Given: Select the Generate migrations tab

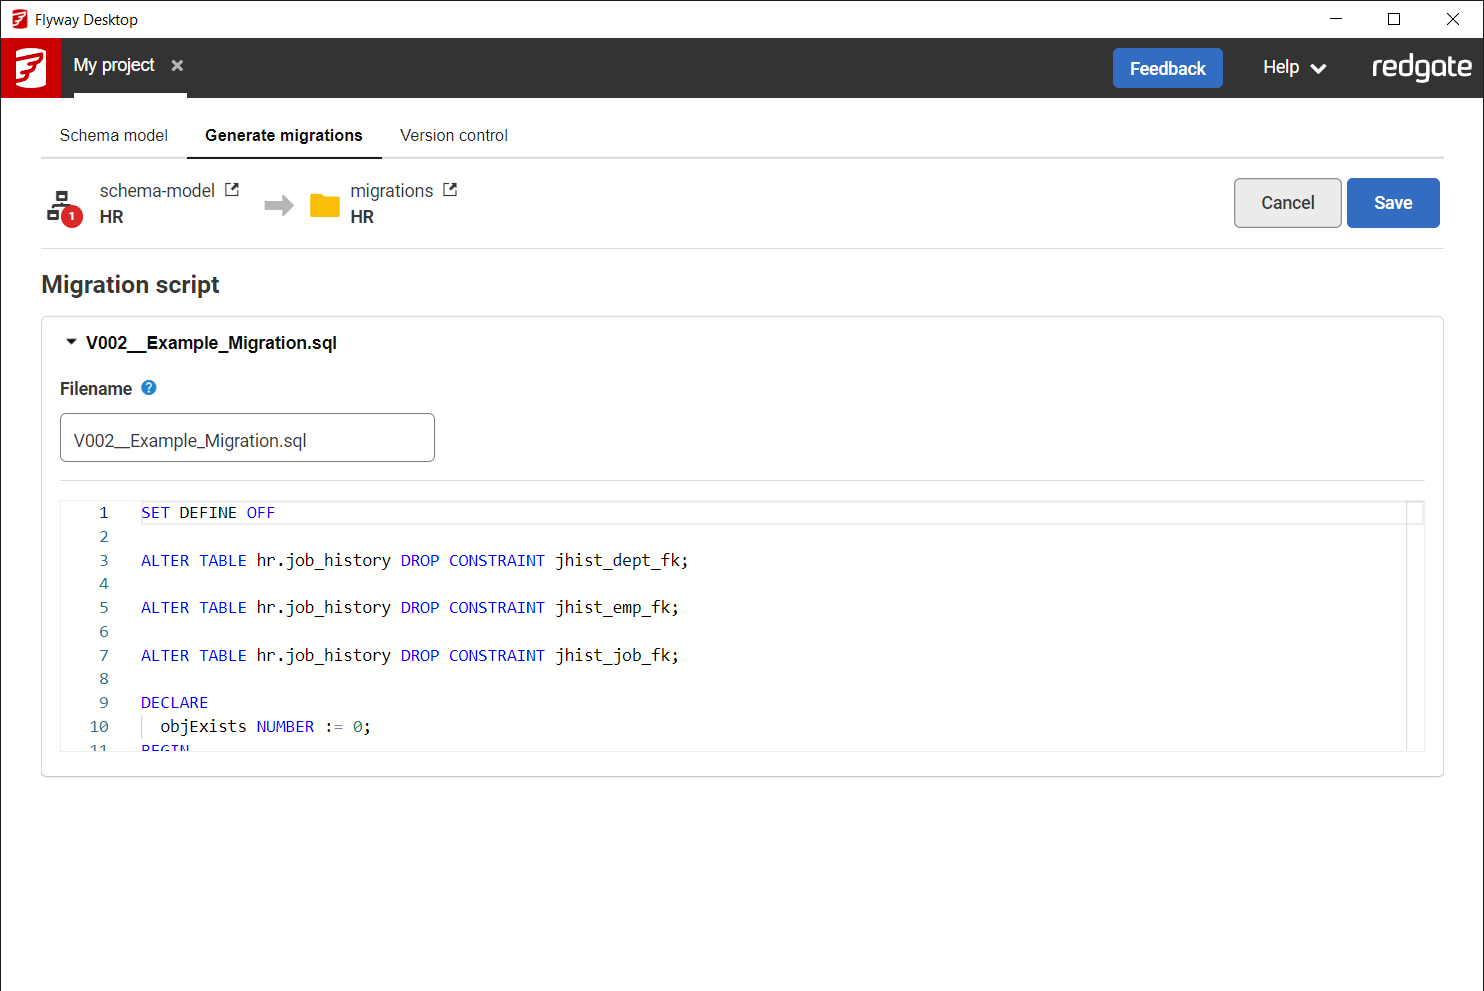Looking at the screenshot, I should coord(284,136).
